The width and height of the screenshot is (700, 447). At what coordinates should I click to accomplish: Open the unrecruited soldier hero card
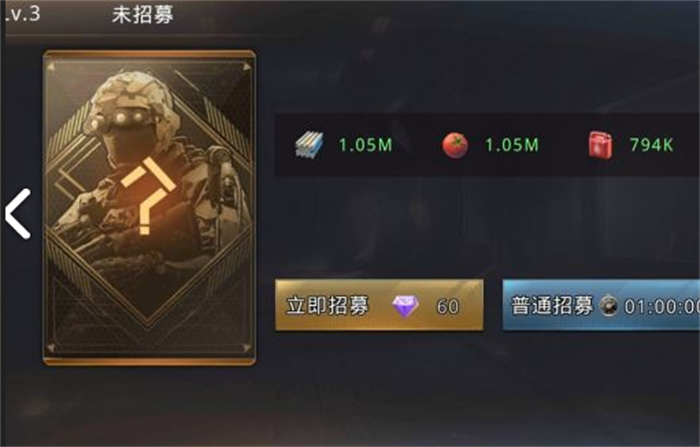(x=150, y=208)
